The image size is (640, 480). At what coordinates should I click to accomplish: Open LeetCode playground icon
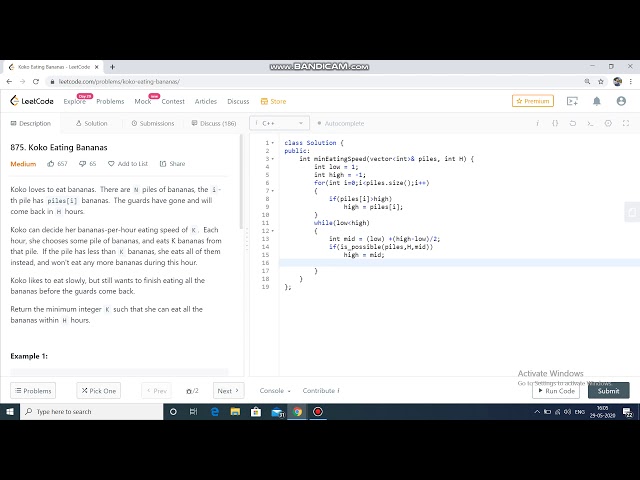[572, 101]
